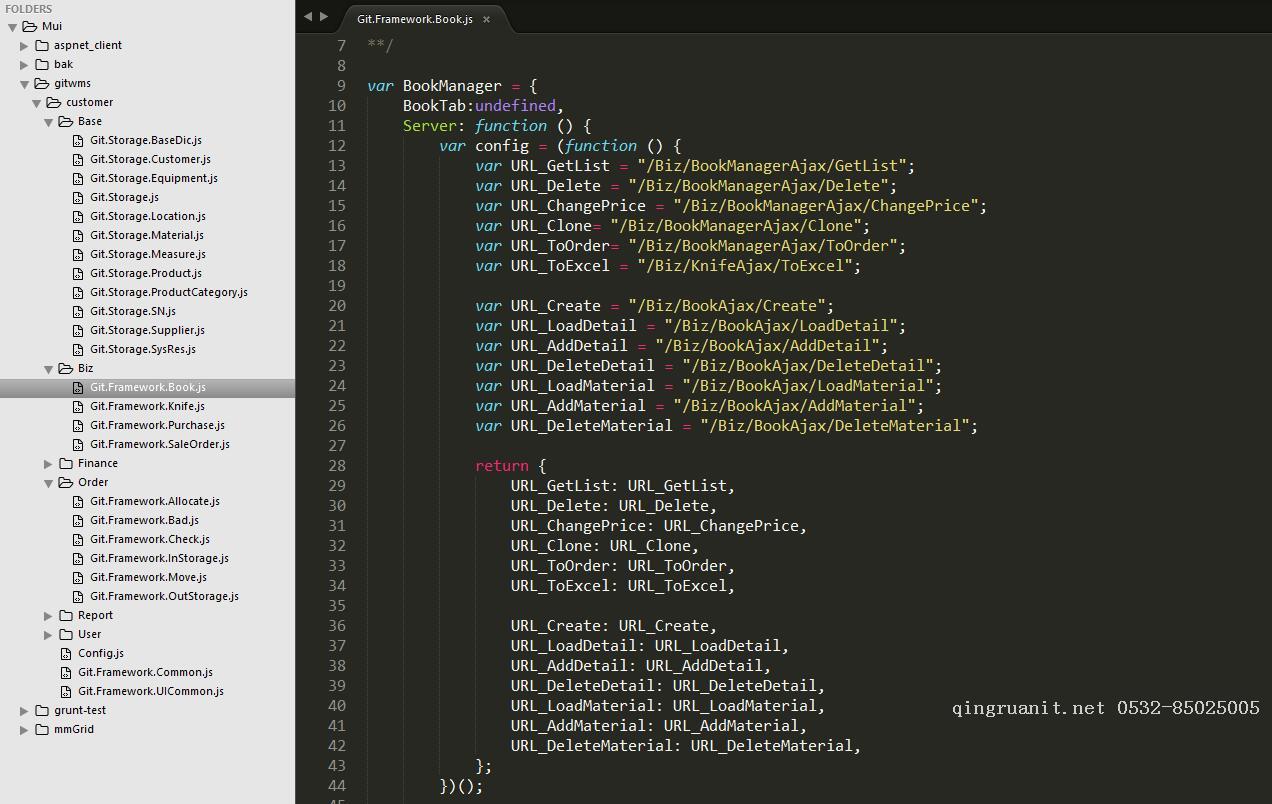This screenshot has height=804, width=1272.
Task: Select the bak folder label
Action: click(63, 64)
